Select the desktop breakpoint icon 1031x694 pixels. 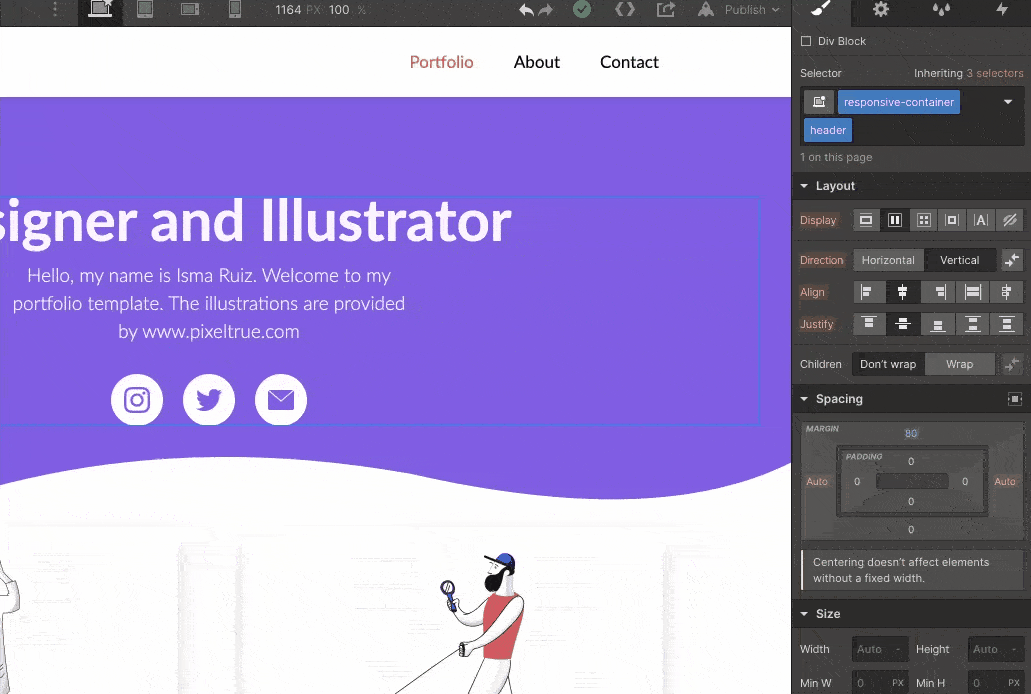(x=101, y=9)
